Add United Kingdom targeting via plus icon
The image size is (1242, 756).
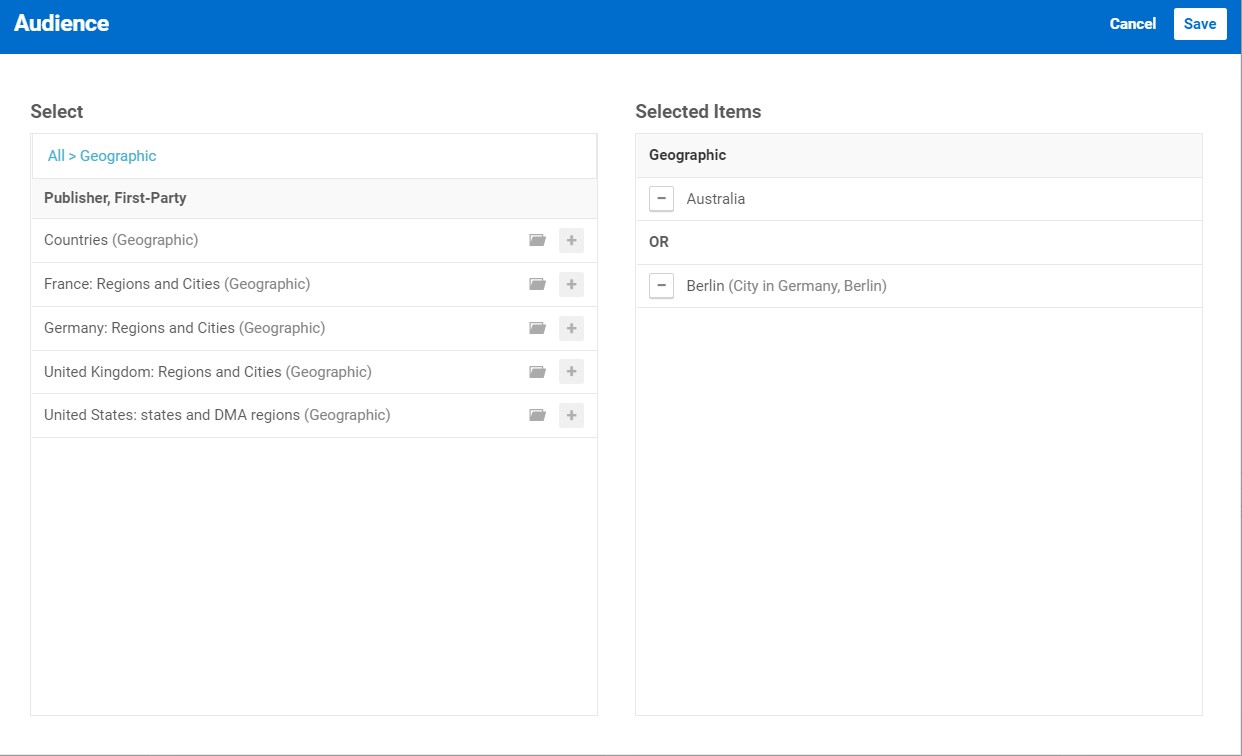pyautogui.click(x=571, y=371)
